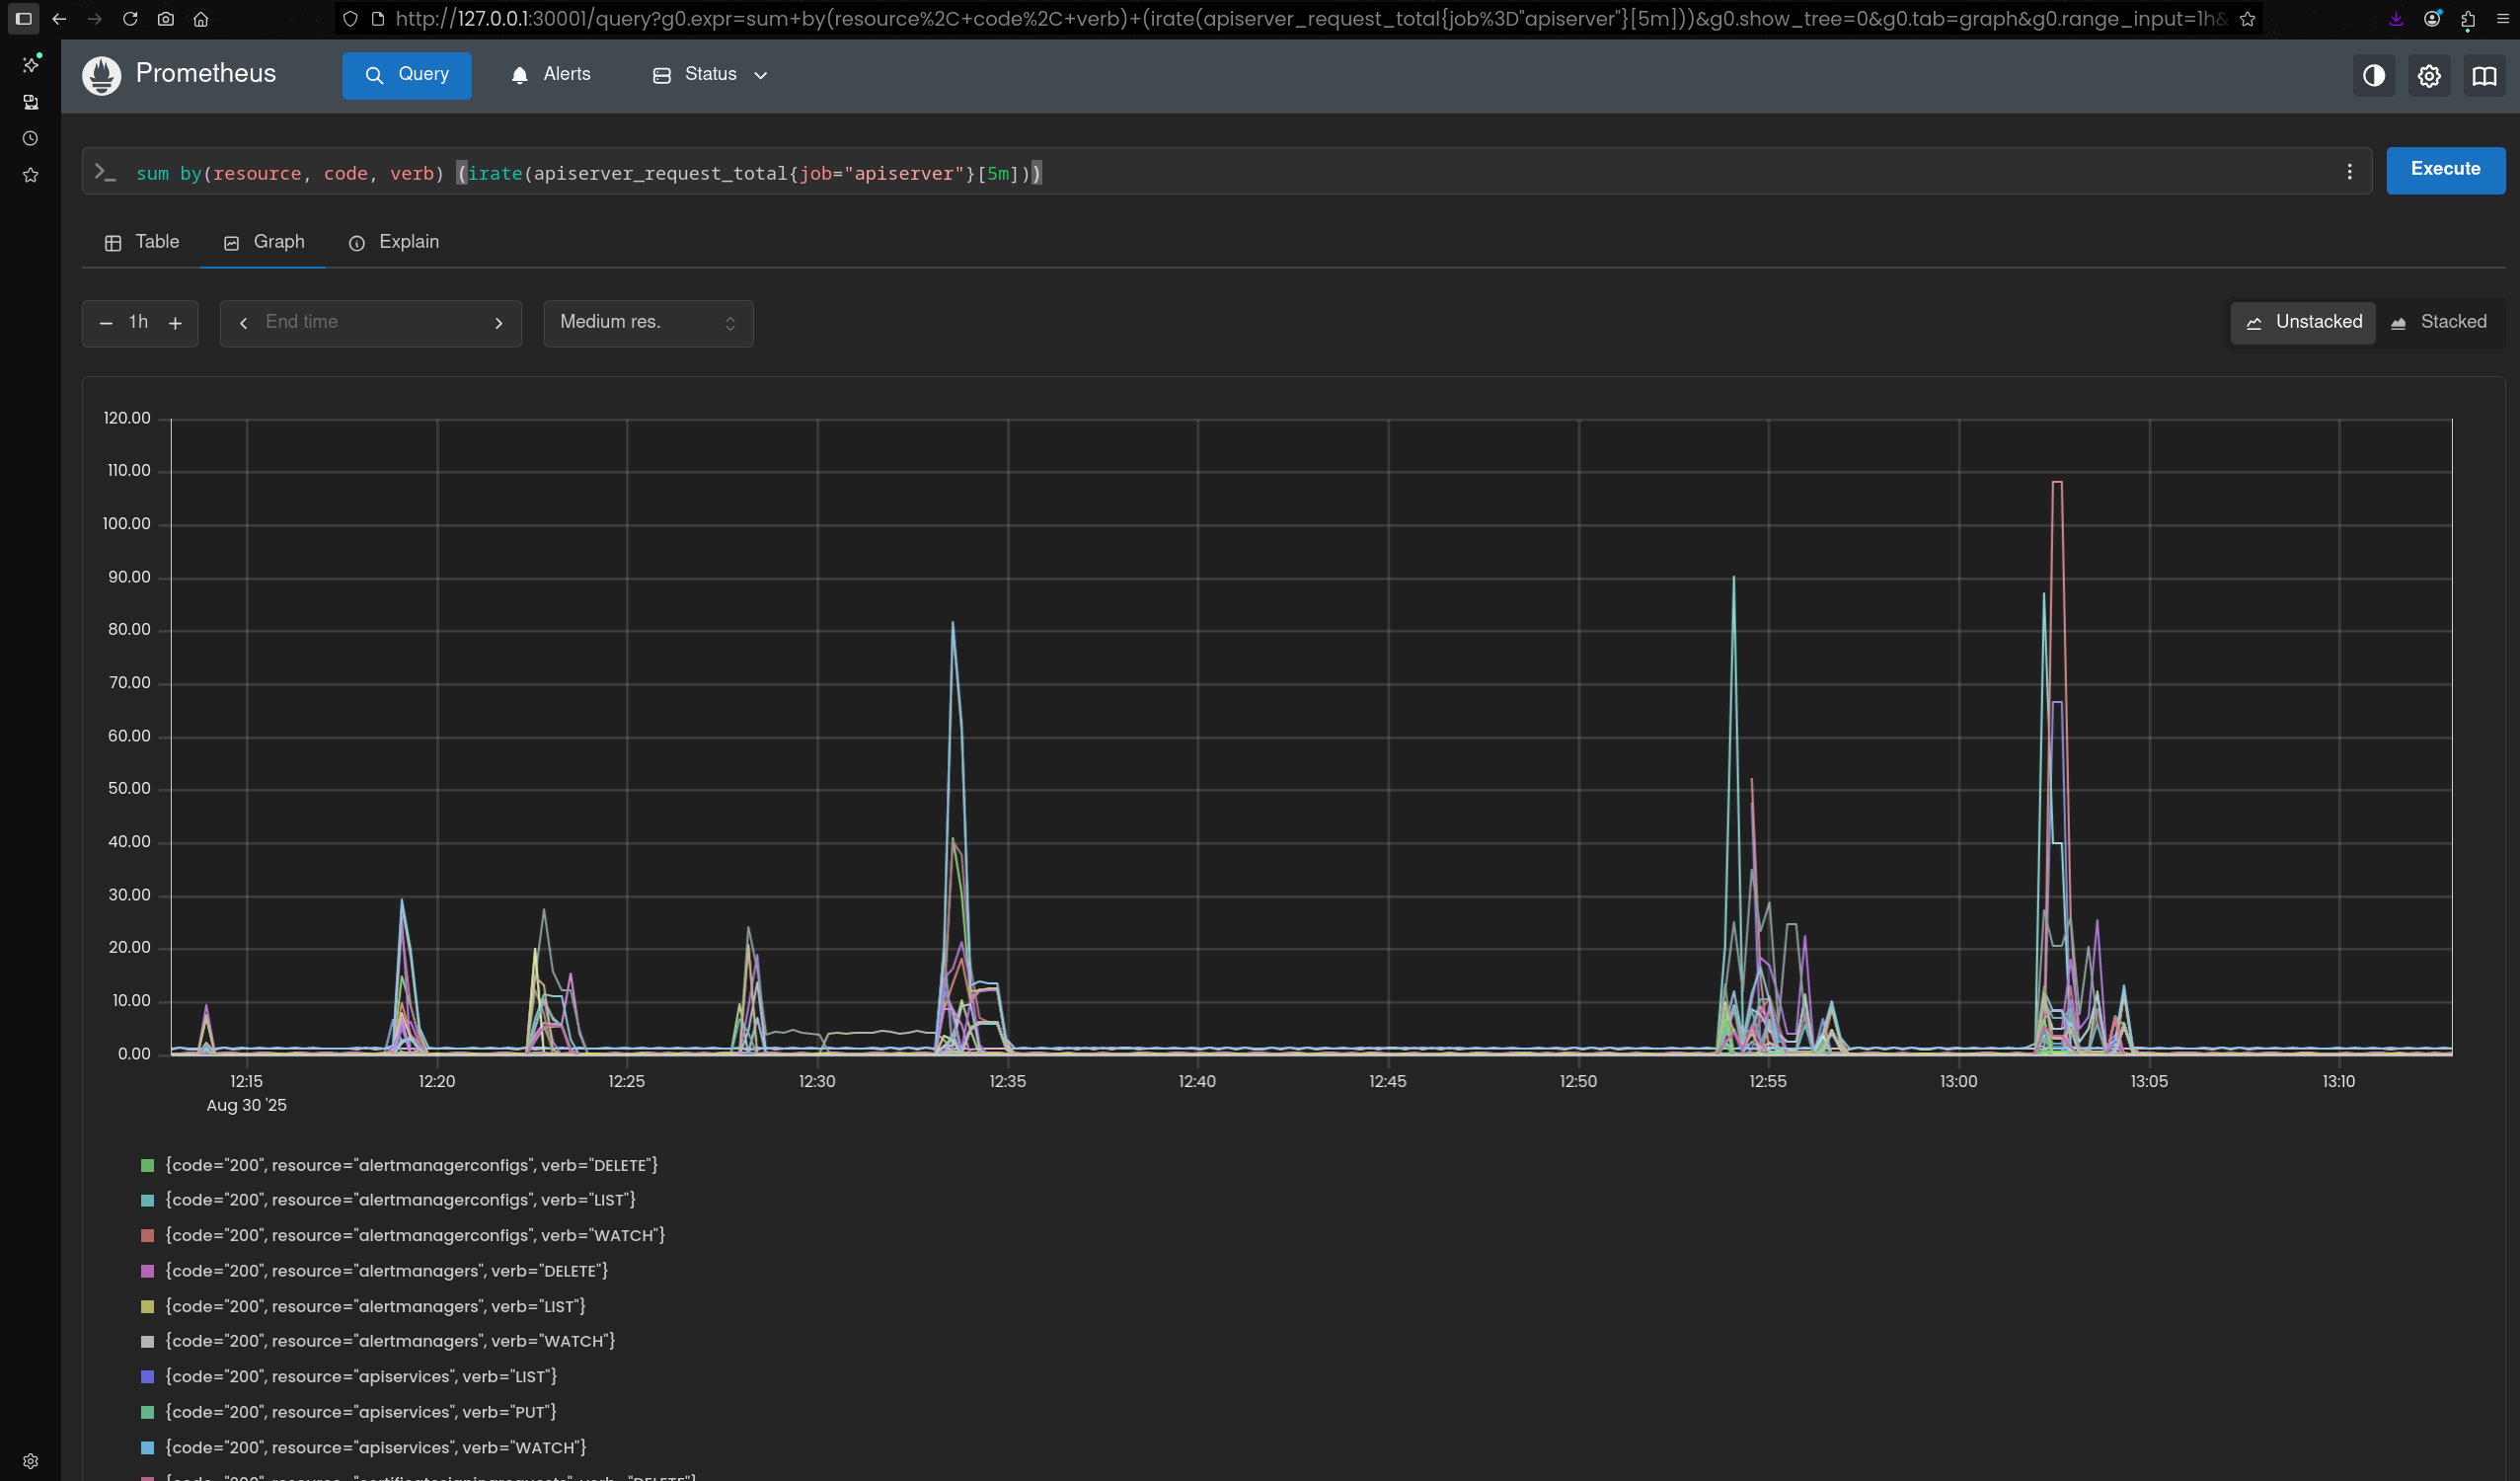Move end time forward with right chevron
Image resolution: width=2520 pixels, height=1481 pixels.
pos(498,323)
